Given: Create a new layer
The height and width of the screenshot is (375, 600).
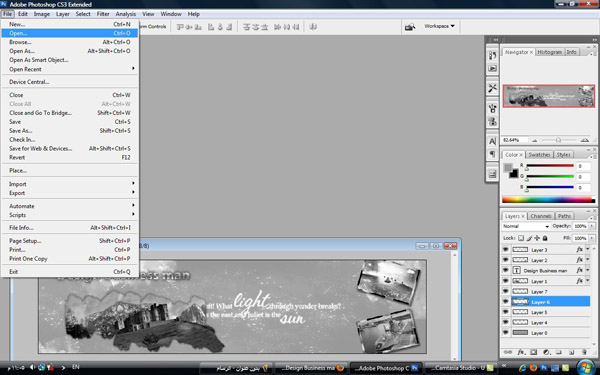Looking at the screenshot, I should 571,352.
